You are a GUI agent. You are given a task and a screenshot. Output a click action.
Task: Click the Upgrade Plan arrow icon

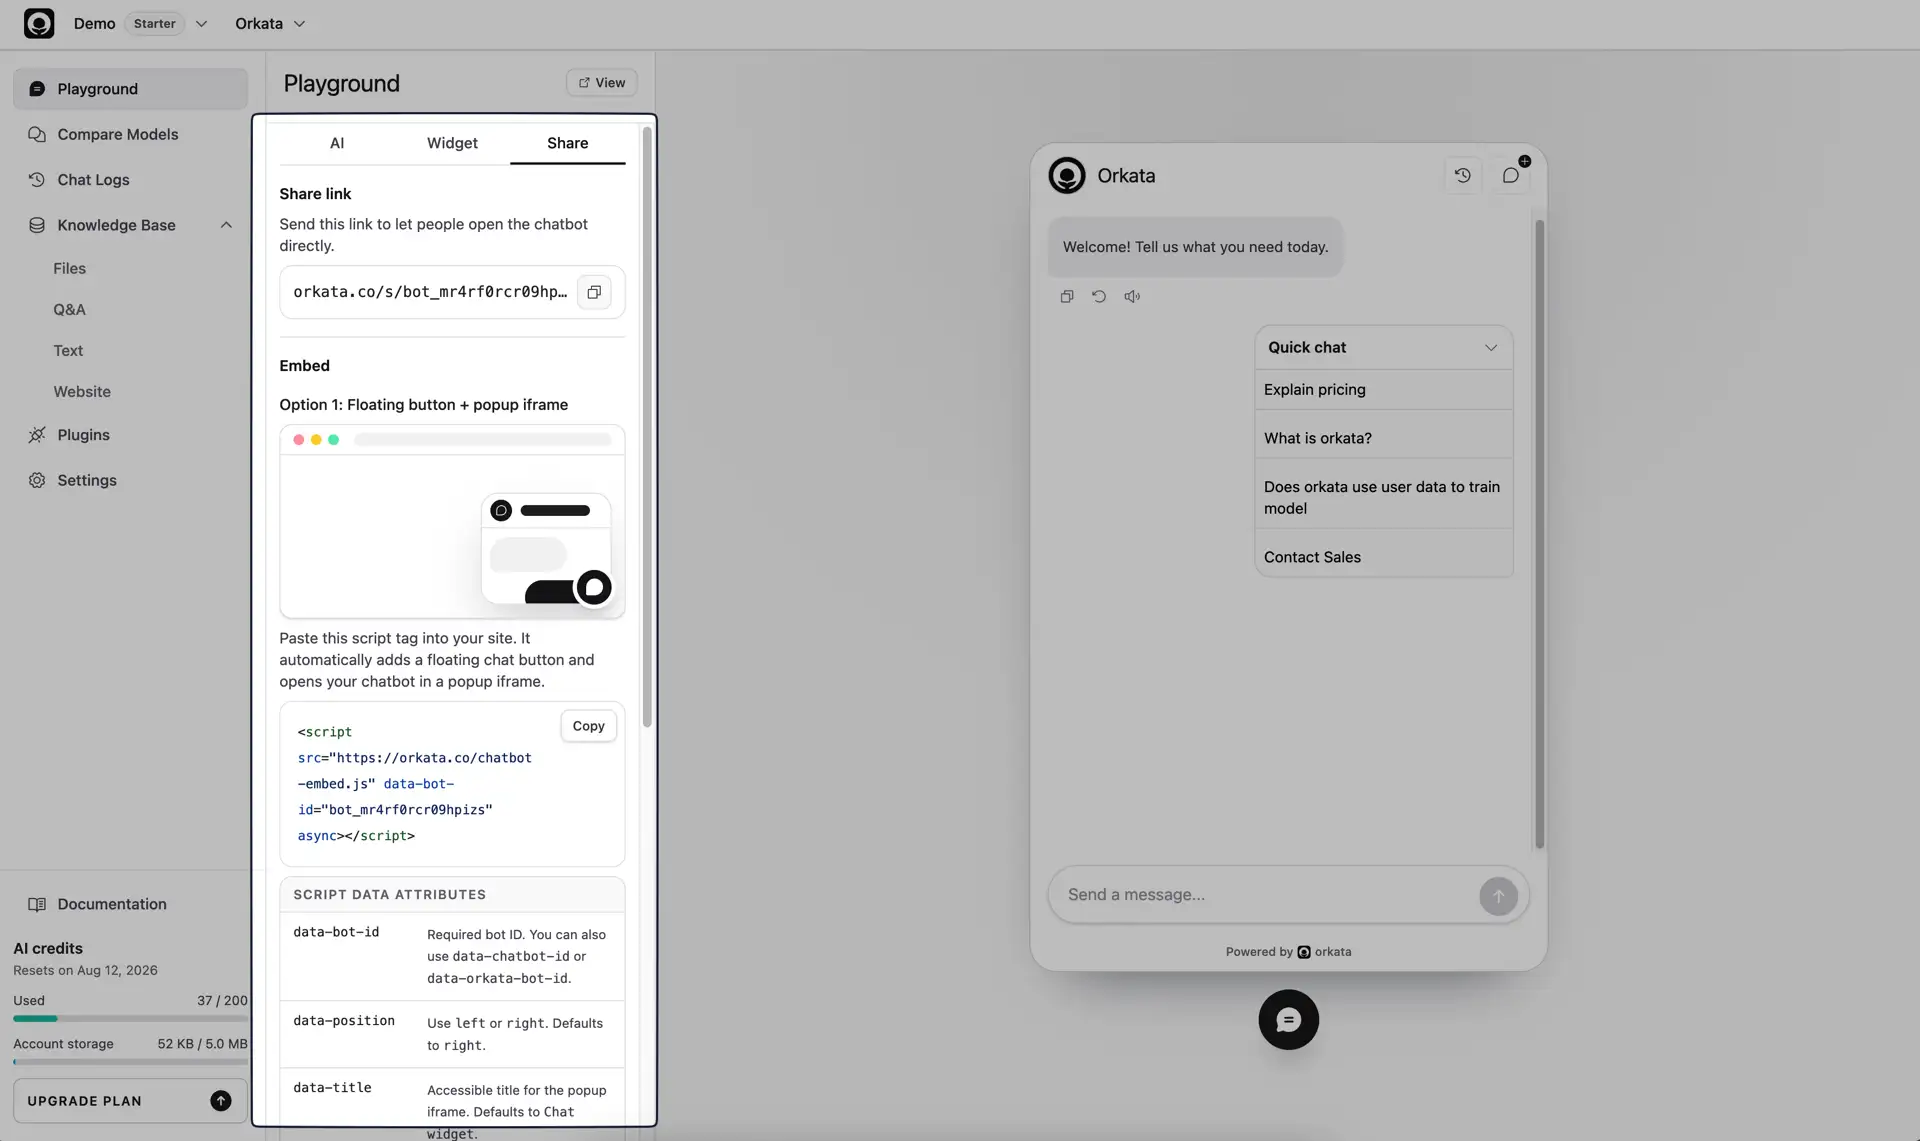[x=221, y=1101]
